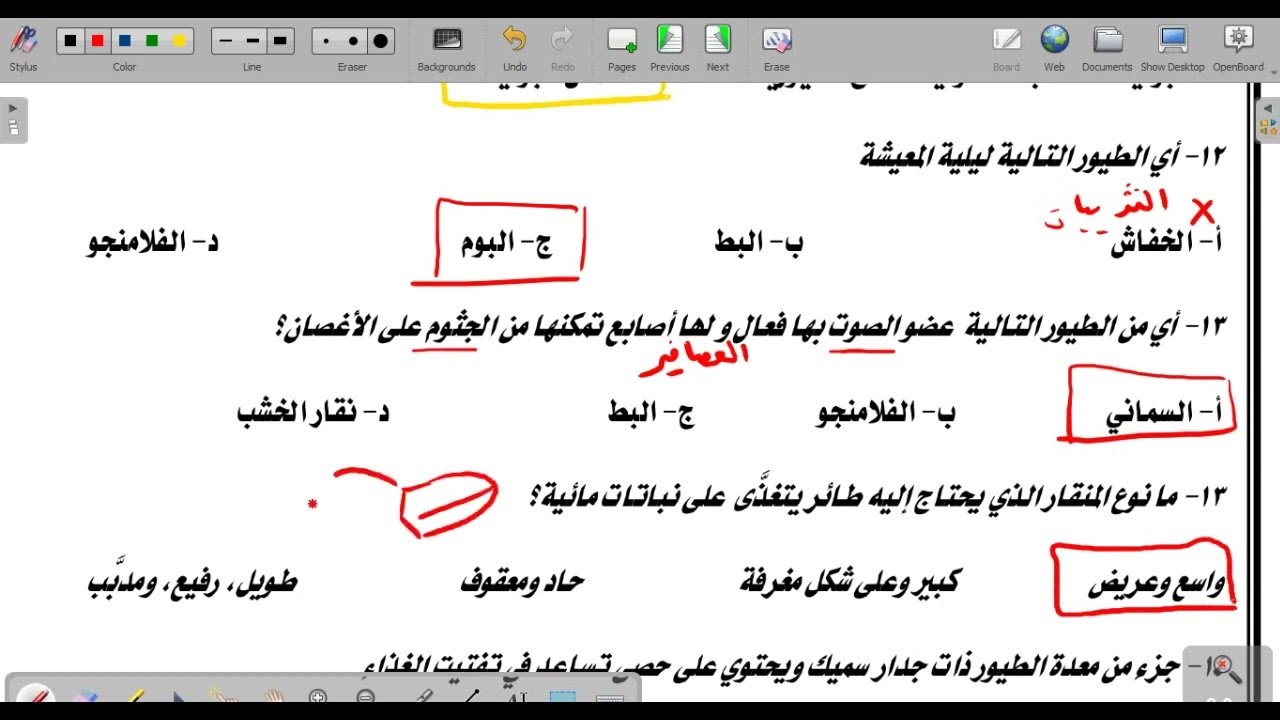The height and width of the screenshot is (720, 1280).
Task: Select the eraser in bottom palette
Action: click(x=86, y=697)
